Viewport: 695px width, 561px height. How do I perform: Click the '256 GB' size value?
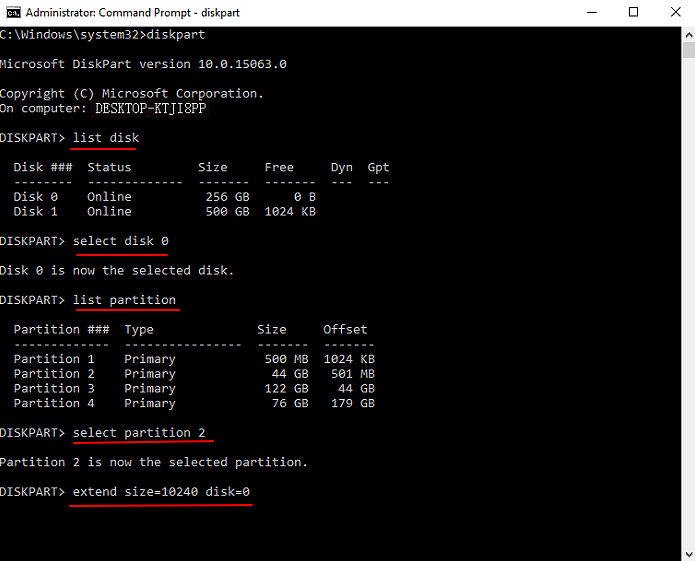point(227,197)
